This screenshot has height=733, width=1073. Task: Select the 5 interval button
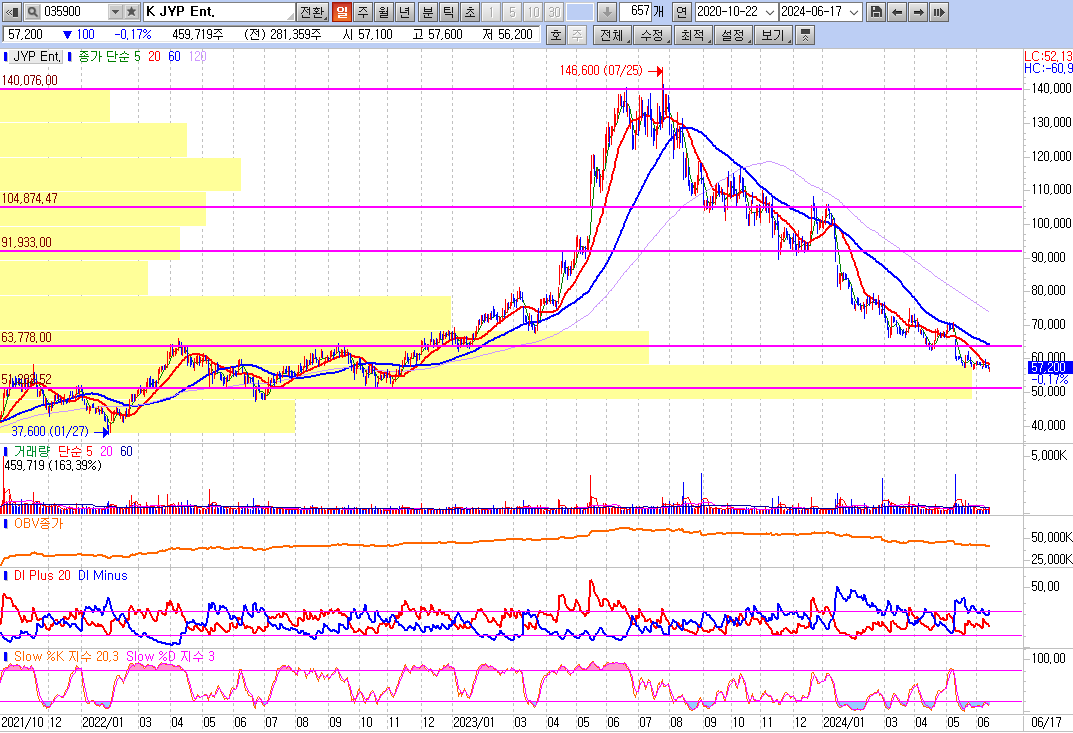coord(512,12)
